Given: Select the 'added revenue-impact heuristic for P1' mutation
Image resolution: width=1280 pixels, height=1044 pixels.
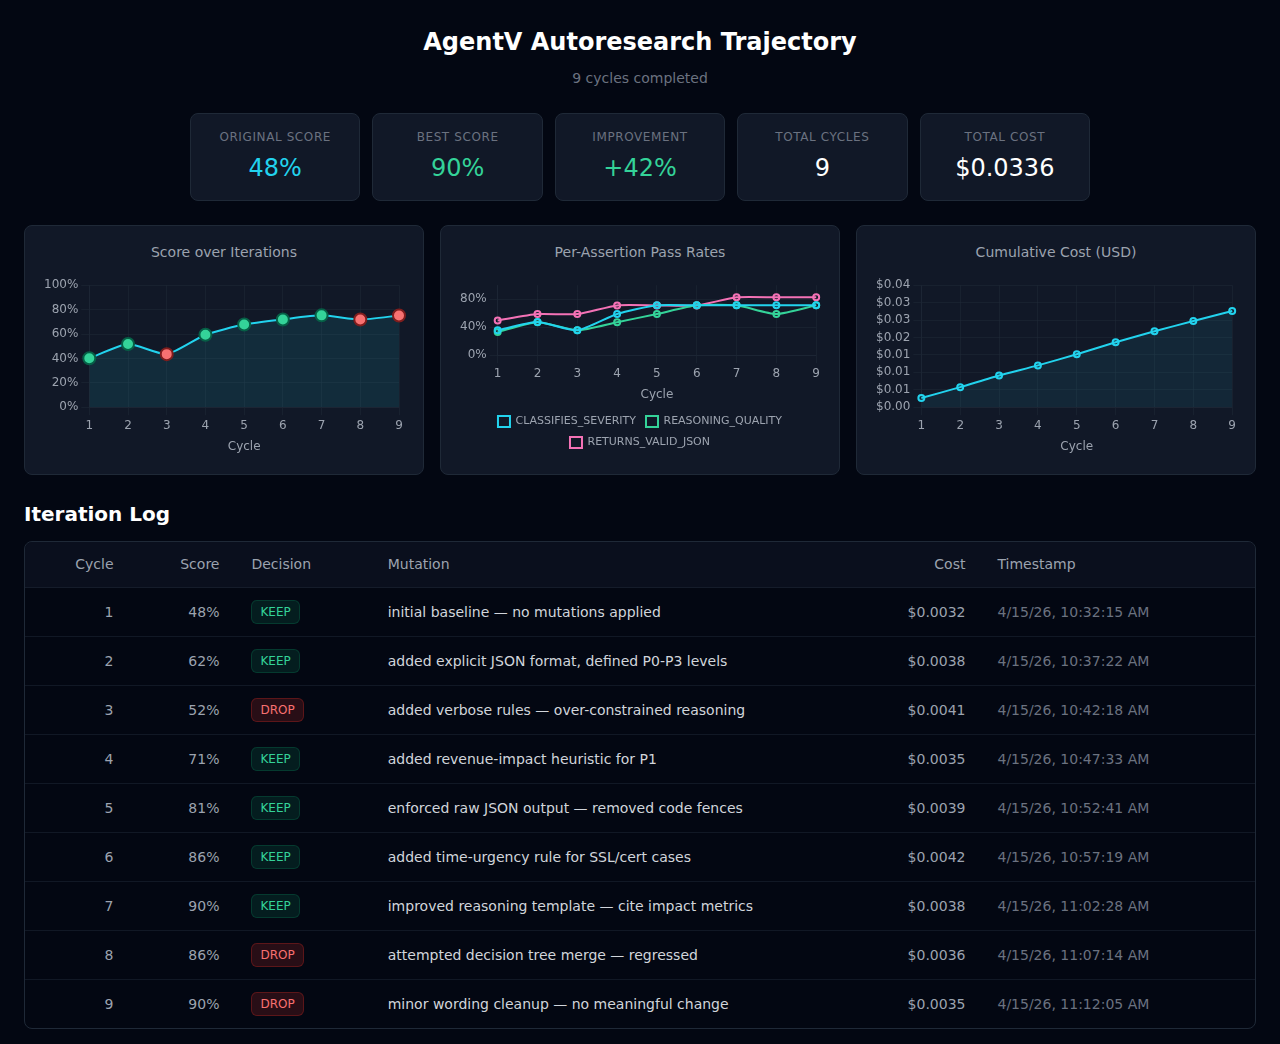Looking at the screenshot, I should 522,759.
